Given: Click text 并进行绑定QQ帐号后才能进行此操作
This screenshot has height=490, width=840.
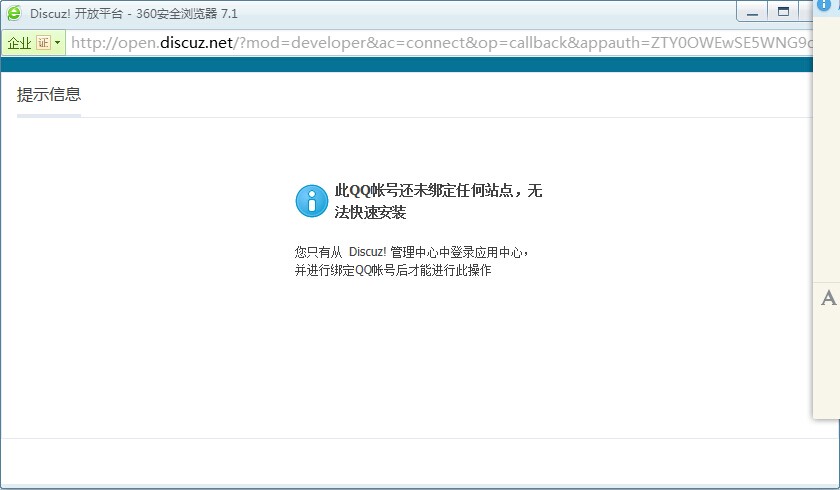Looking at the screenshot, I should [393, 270].
